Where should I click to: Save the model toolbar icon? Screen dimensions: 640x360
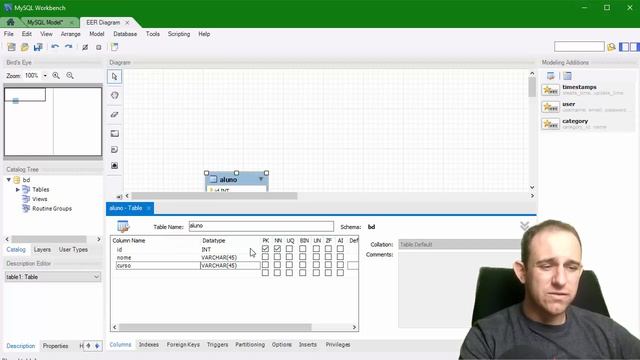tap(38, 47)
